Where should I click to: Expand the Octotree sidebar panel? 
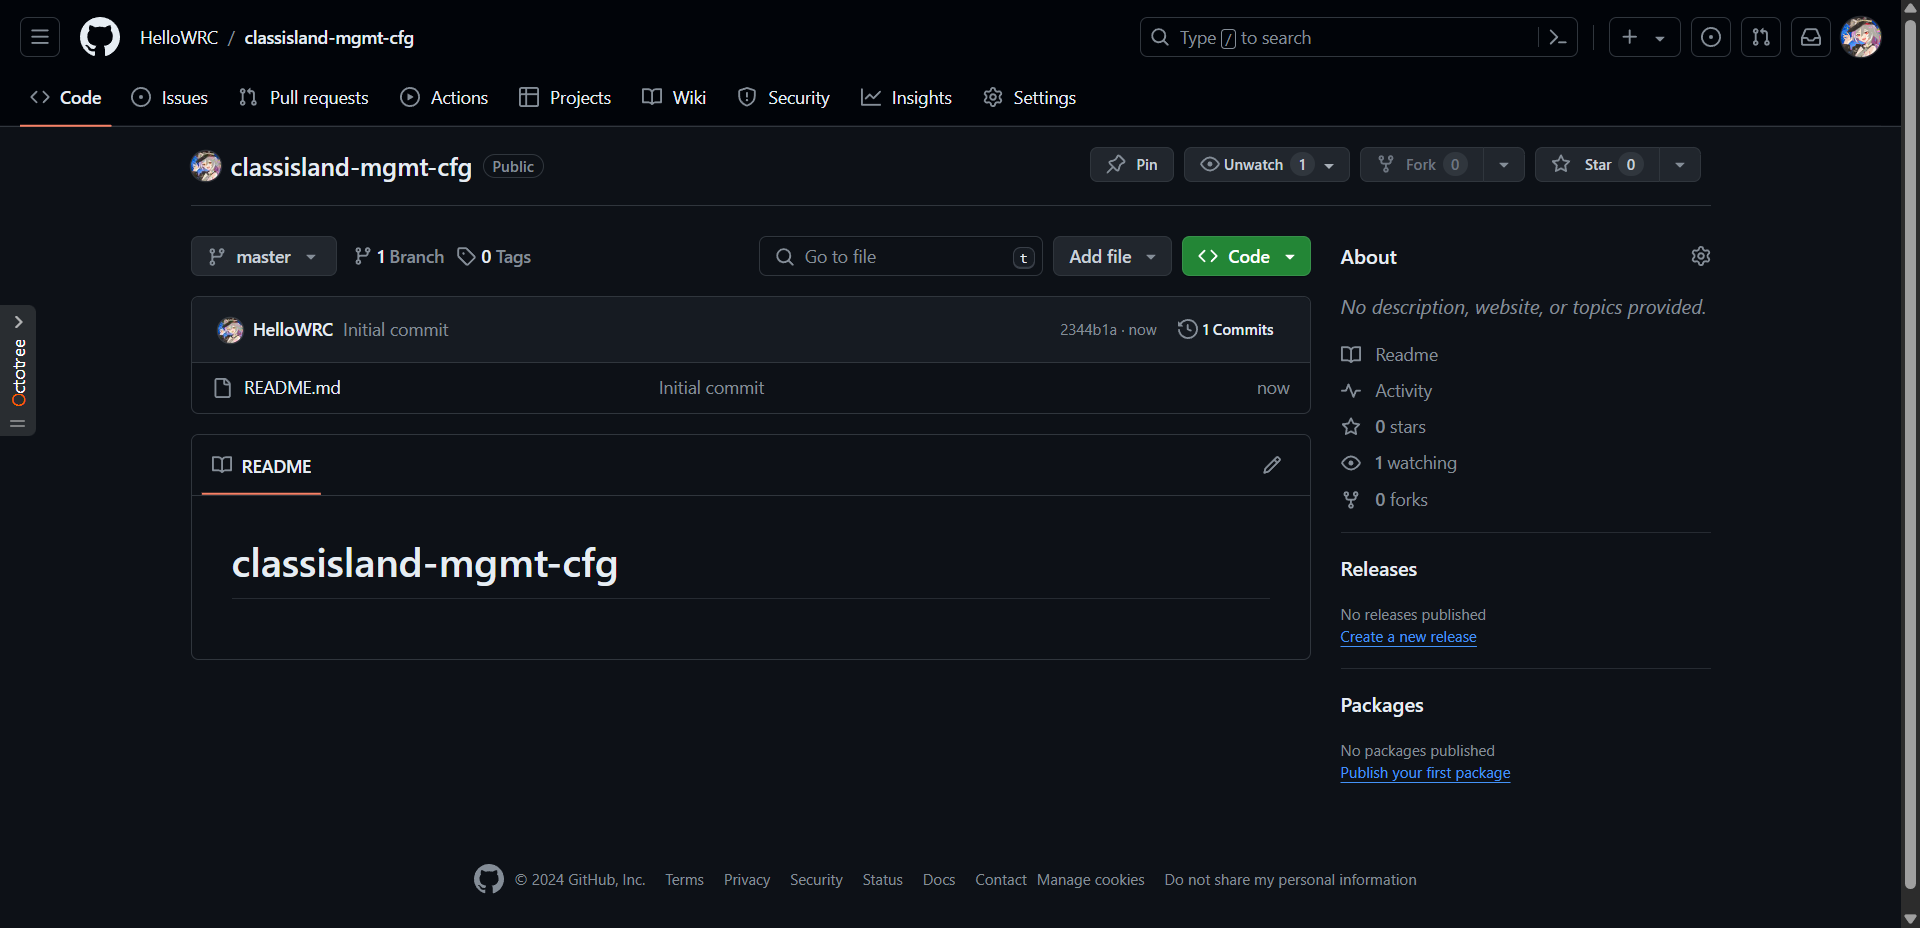[x=18, y=322]
